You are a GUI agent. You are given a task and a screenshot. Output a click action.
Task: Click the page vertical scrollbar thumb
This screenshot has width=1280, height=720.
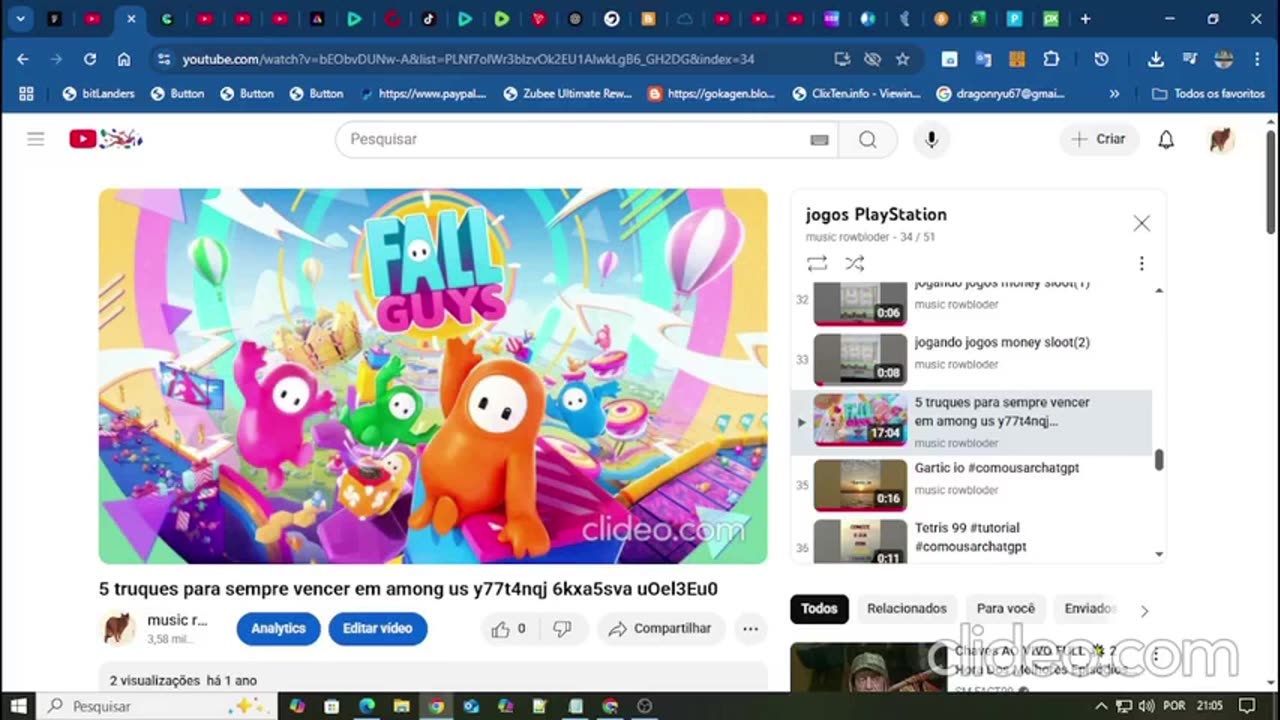tap(1271, 182)
